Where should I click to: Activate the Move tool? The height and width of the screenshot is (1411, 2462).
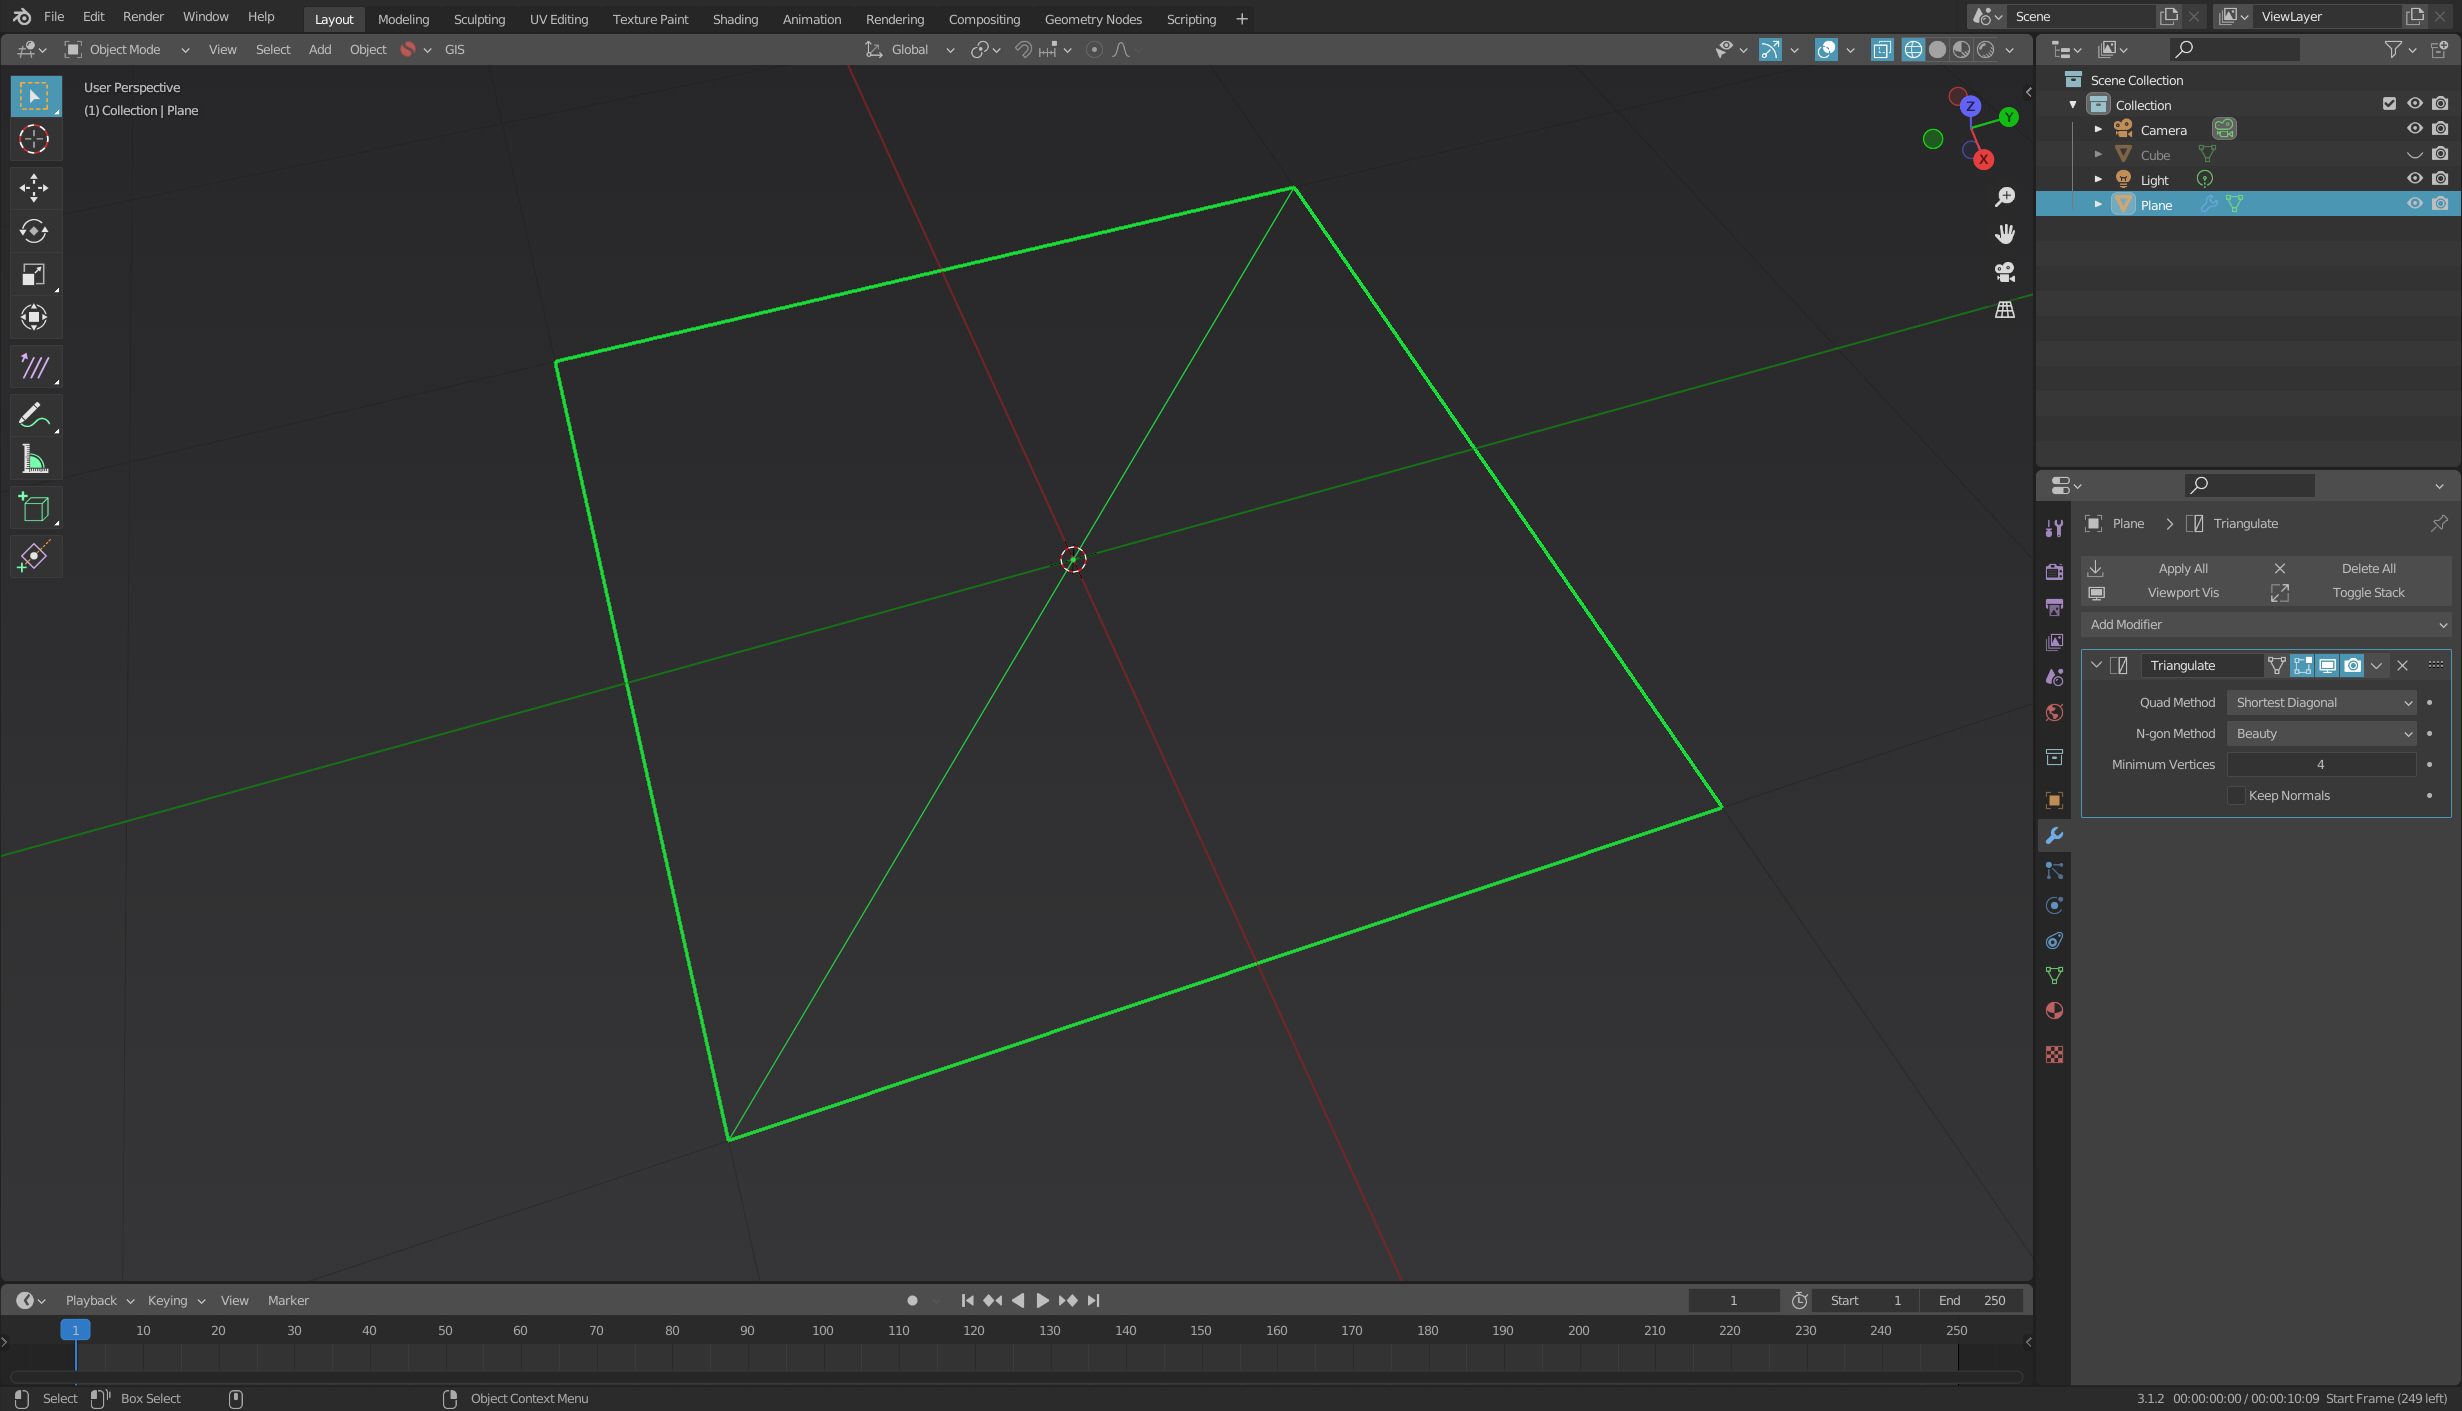point(34,187)
